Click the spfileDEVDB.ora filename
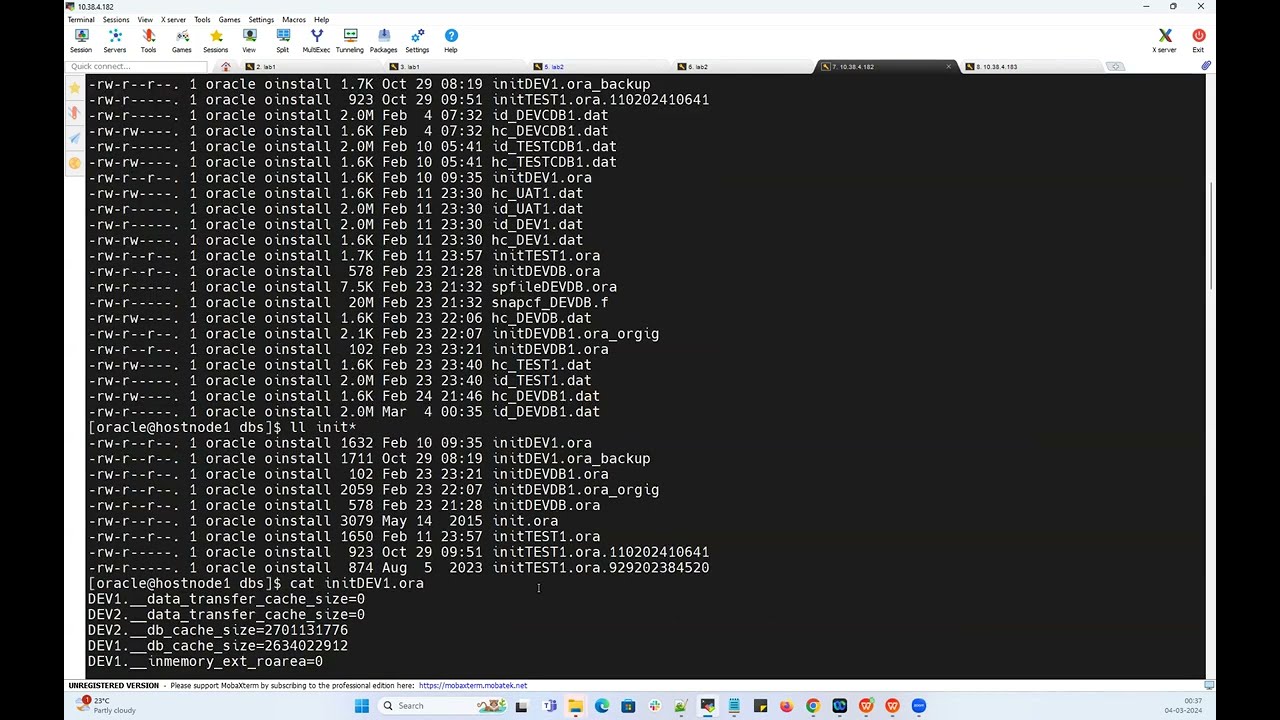The image size is (1280, 720). click(554, 287)
